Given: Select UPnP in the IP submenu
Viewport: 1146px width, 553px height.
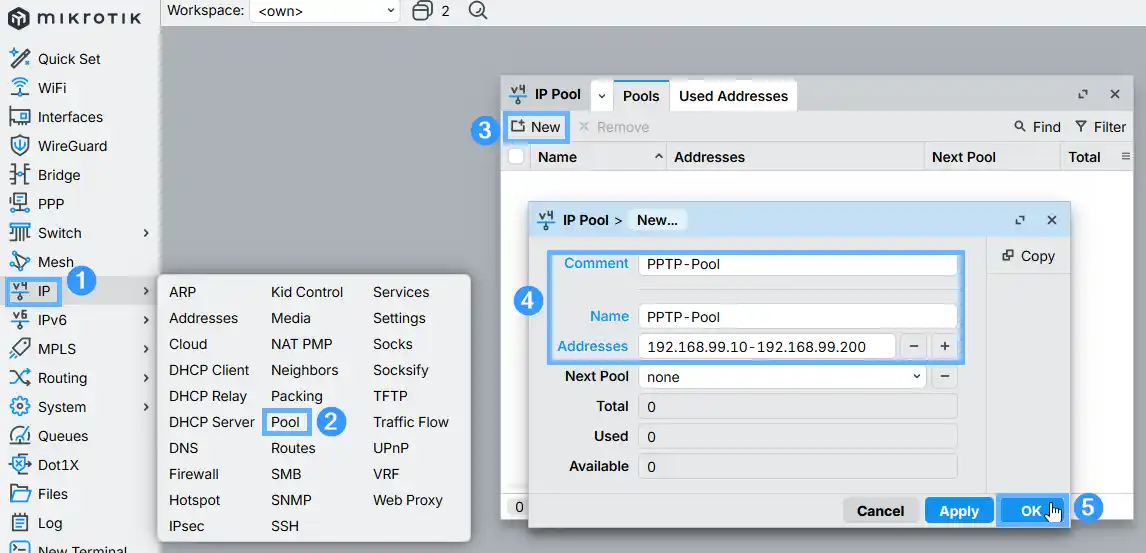Looking at the screenshot, I should 391,448.
